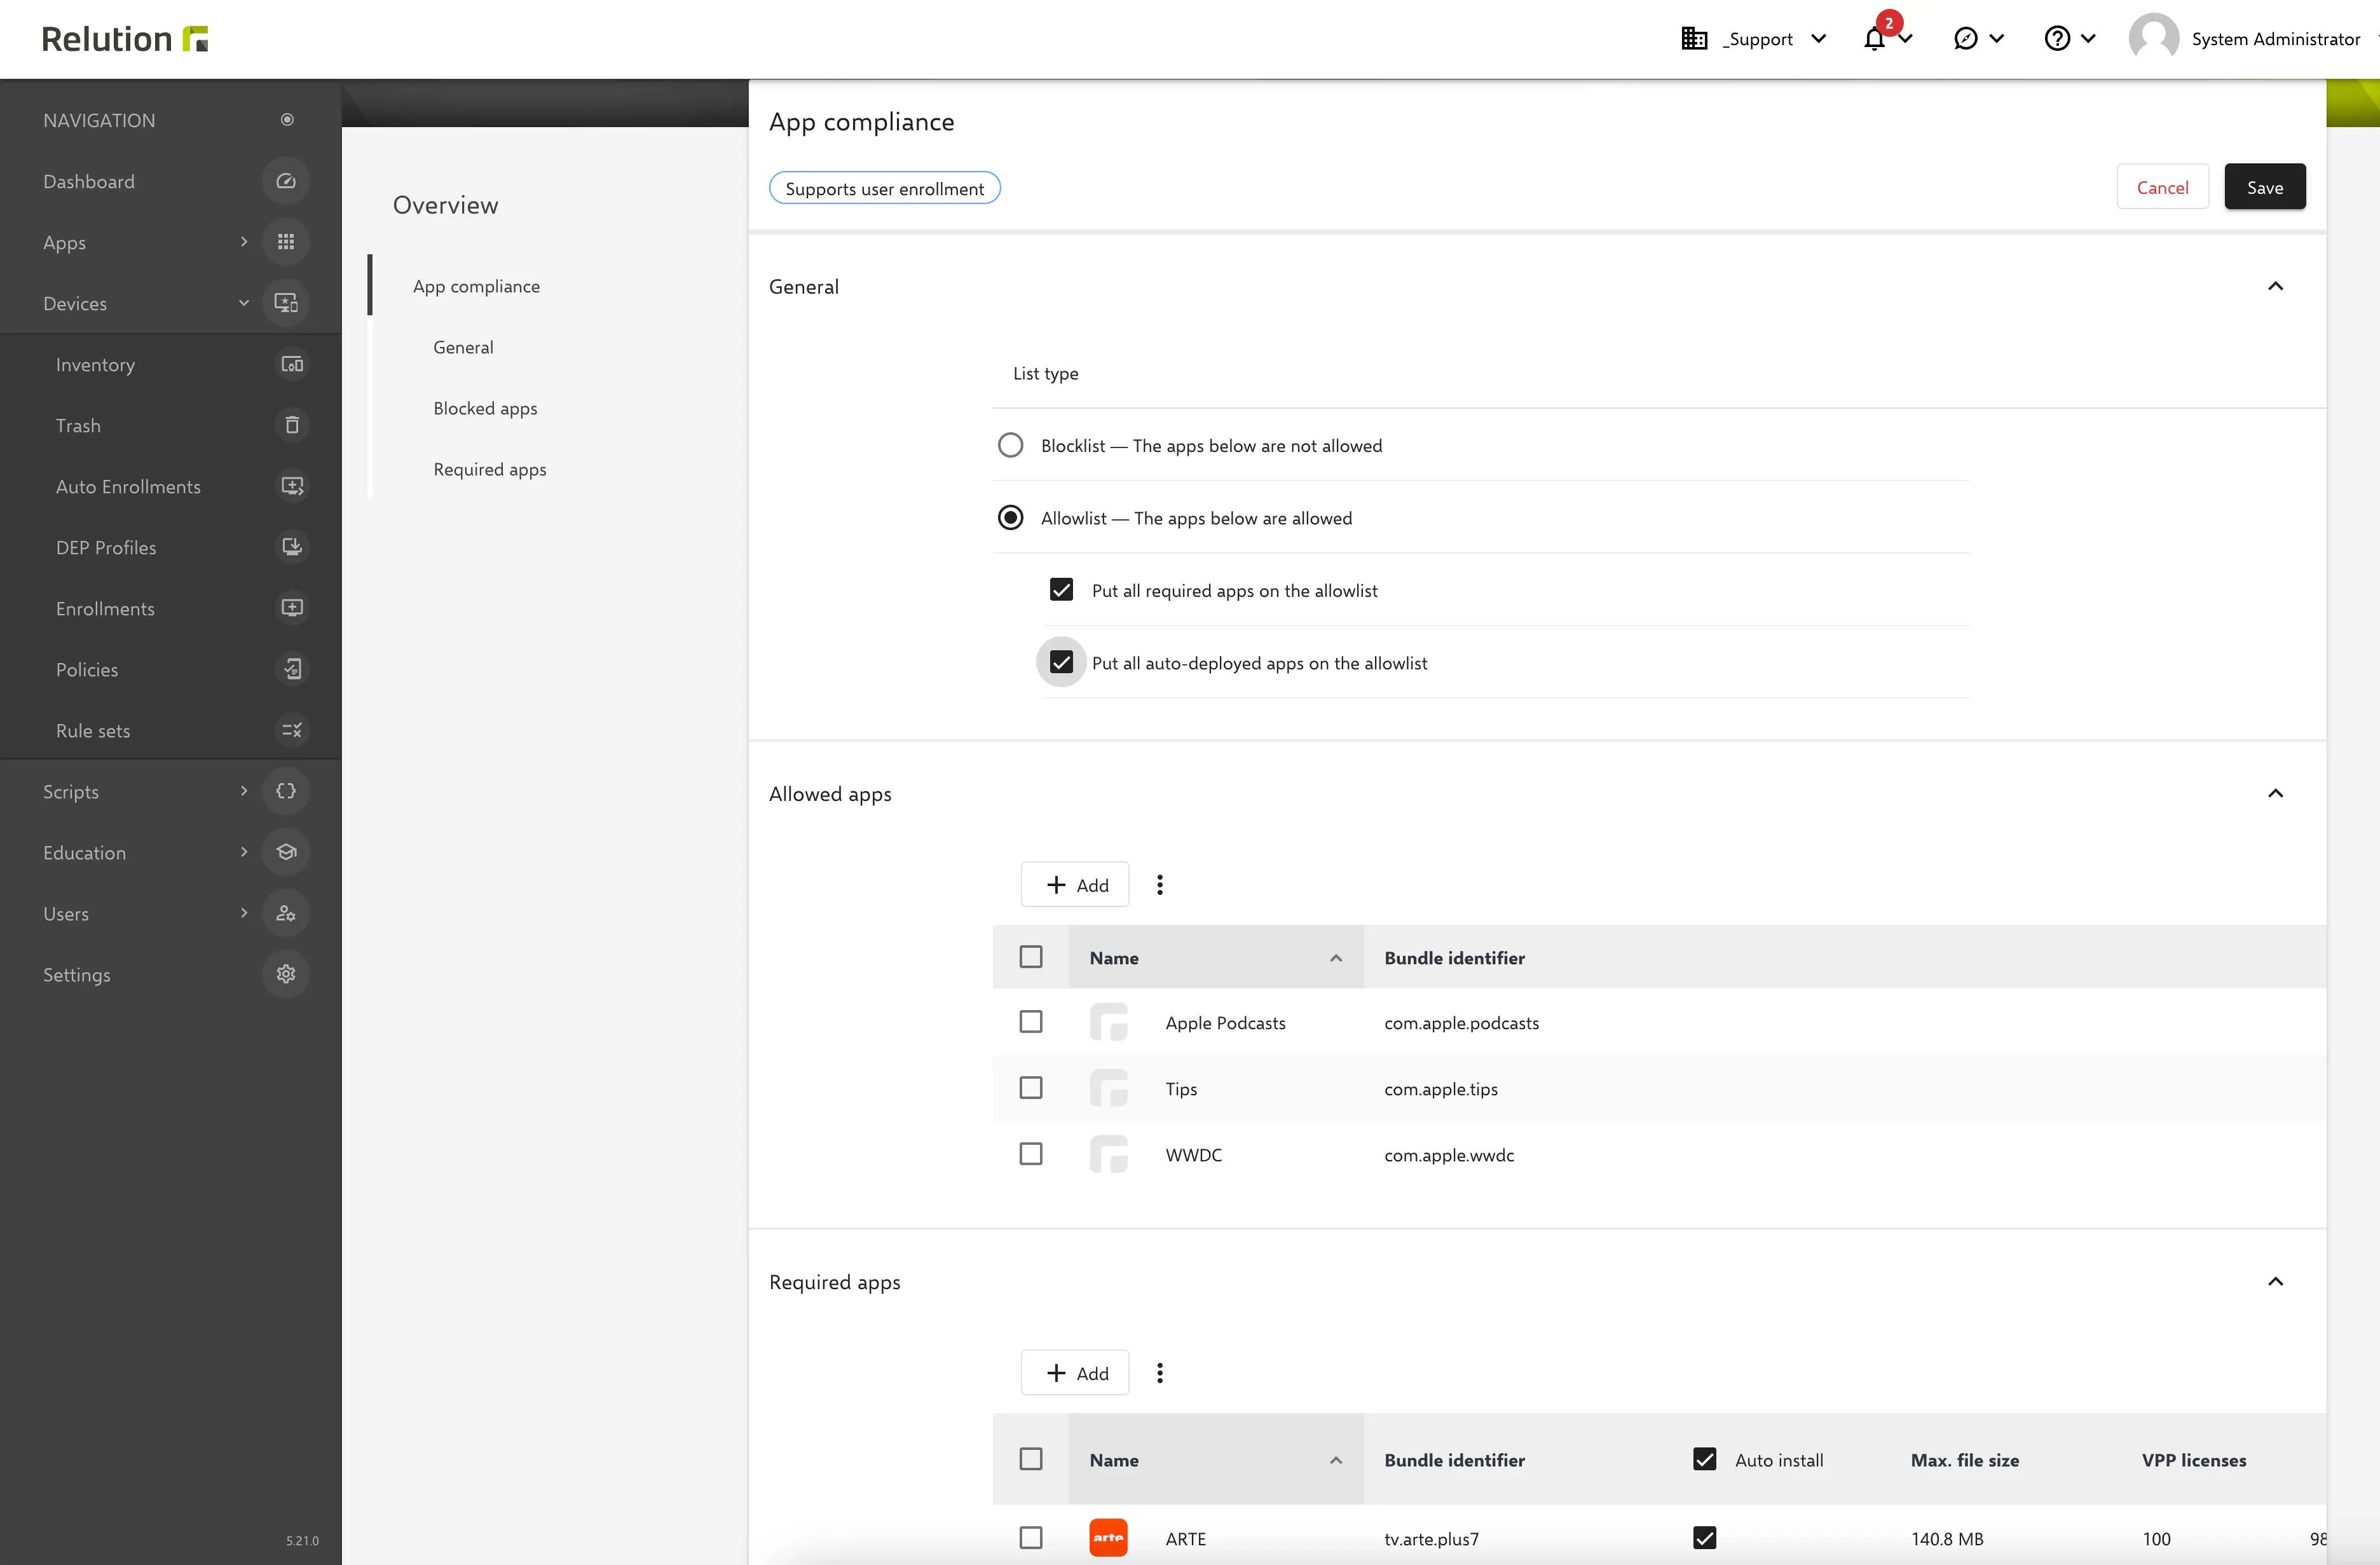The height and width of the screenshot is (1565, 2380).
Task: Enable the Apple Podcasts row checkbox
Action: 1031,1022
